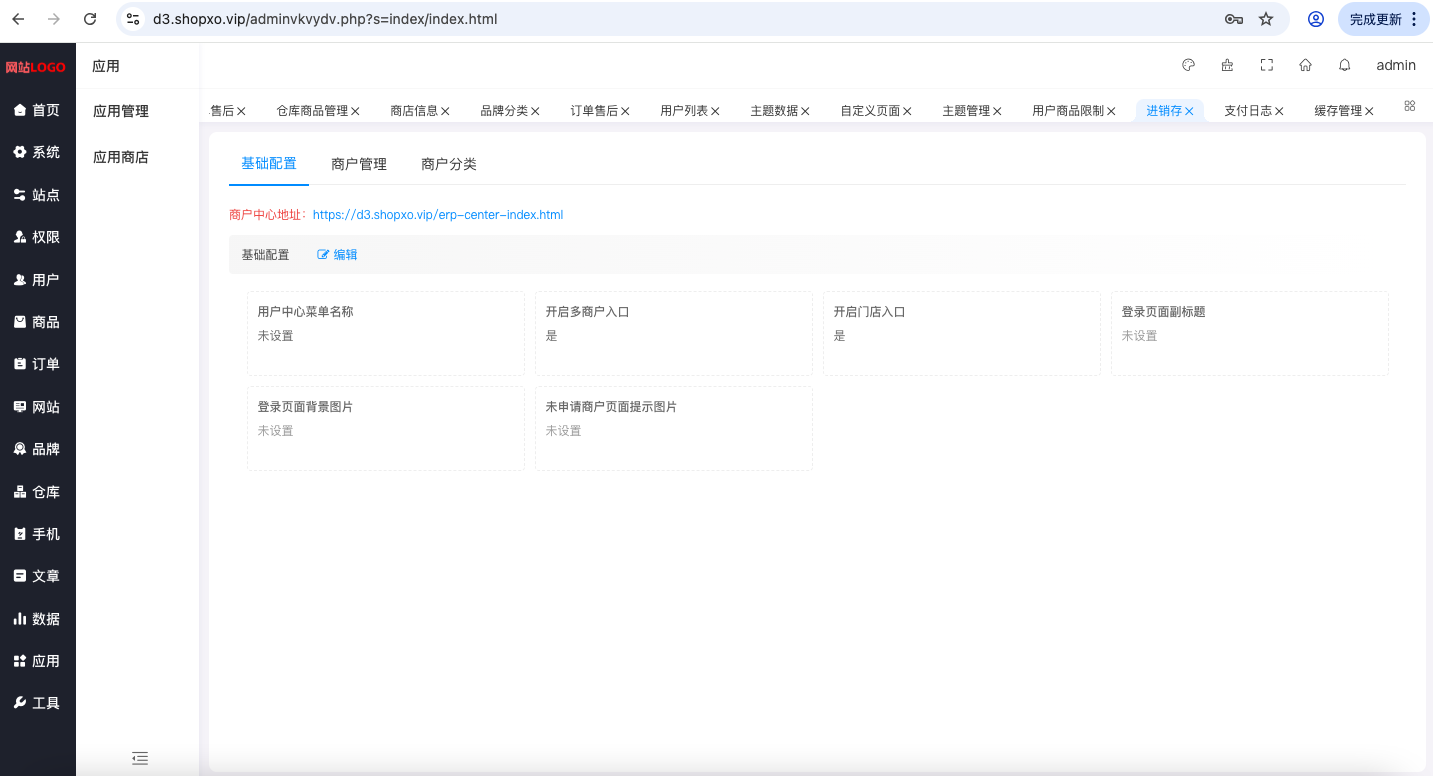The height and width of the screenshot is (776, 1433).
Task: Open the tab grid menu icon
Action: [1410, 106]
